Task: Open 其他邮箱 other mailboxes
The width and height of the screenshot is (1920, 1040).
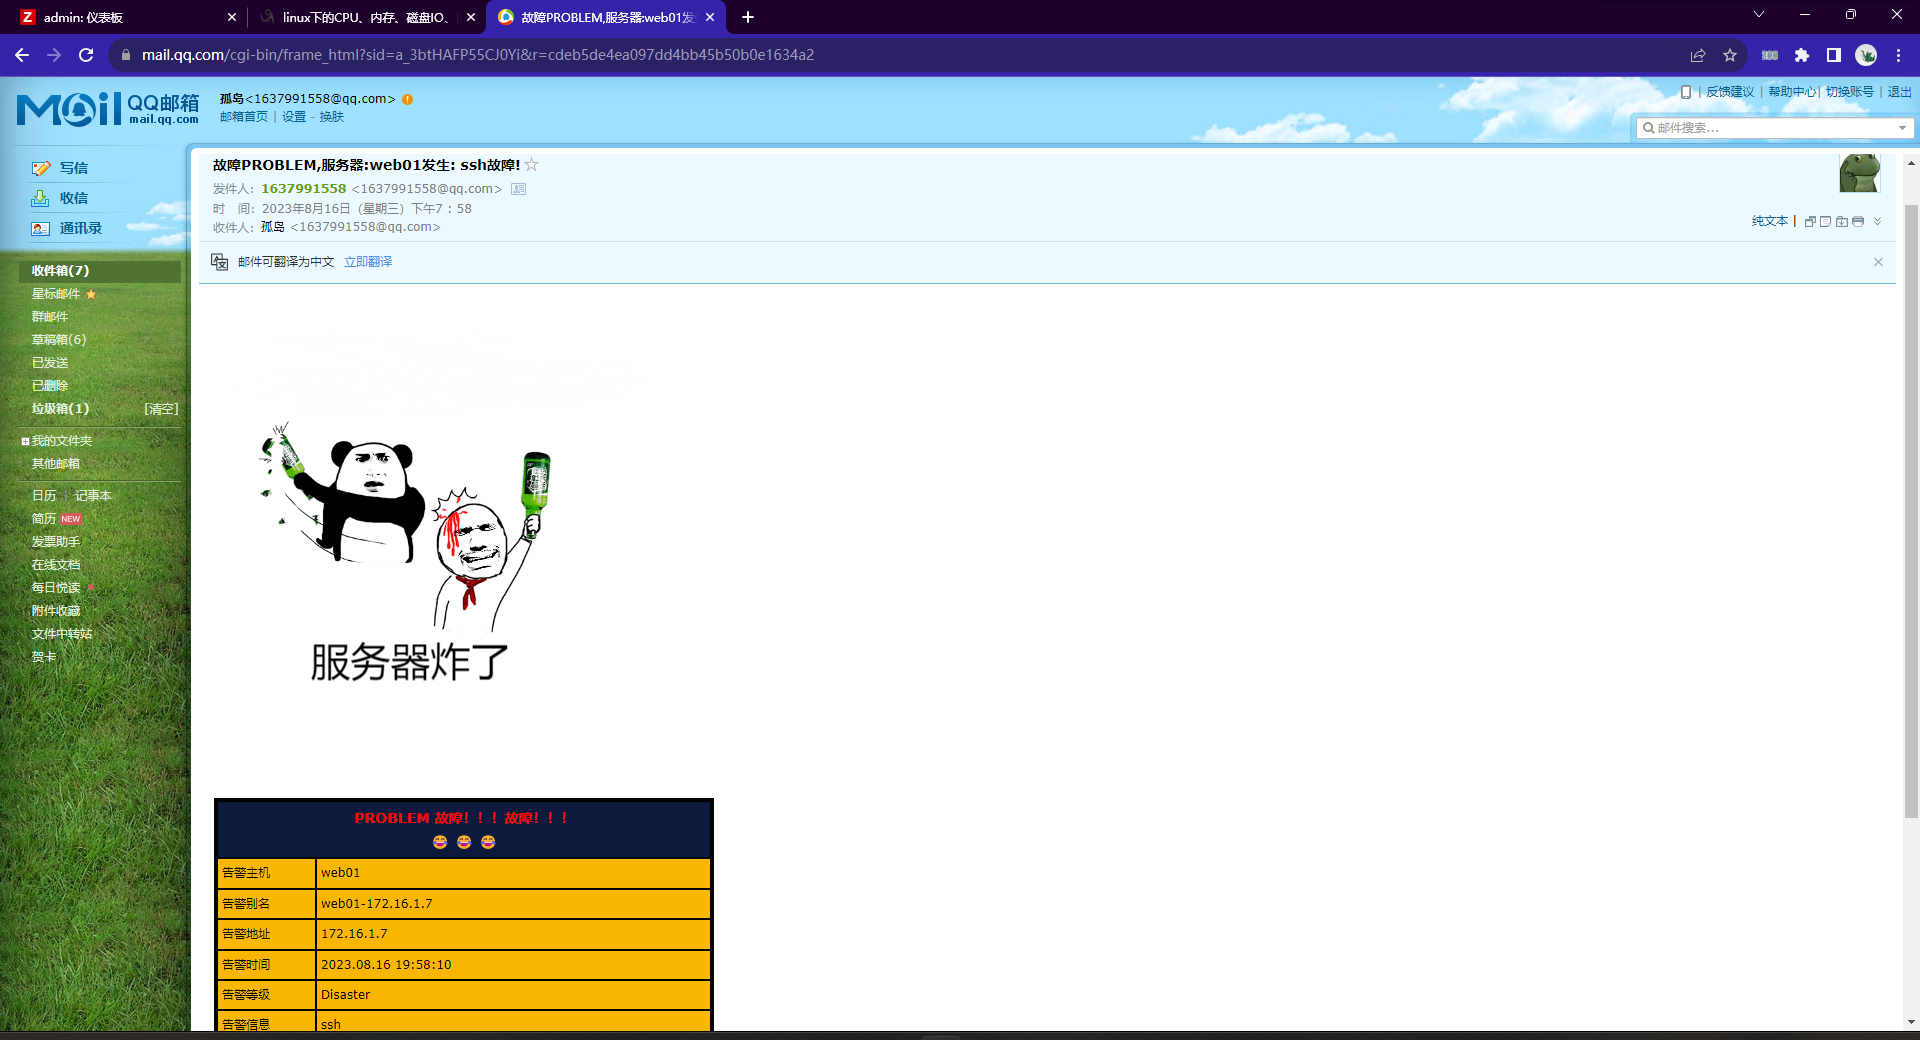Action: click(56, 464)
